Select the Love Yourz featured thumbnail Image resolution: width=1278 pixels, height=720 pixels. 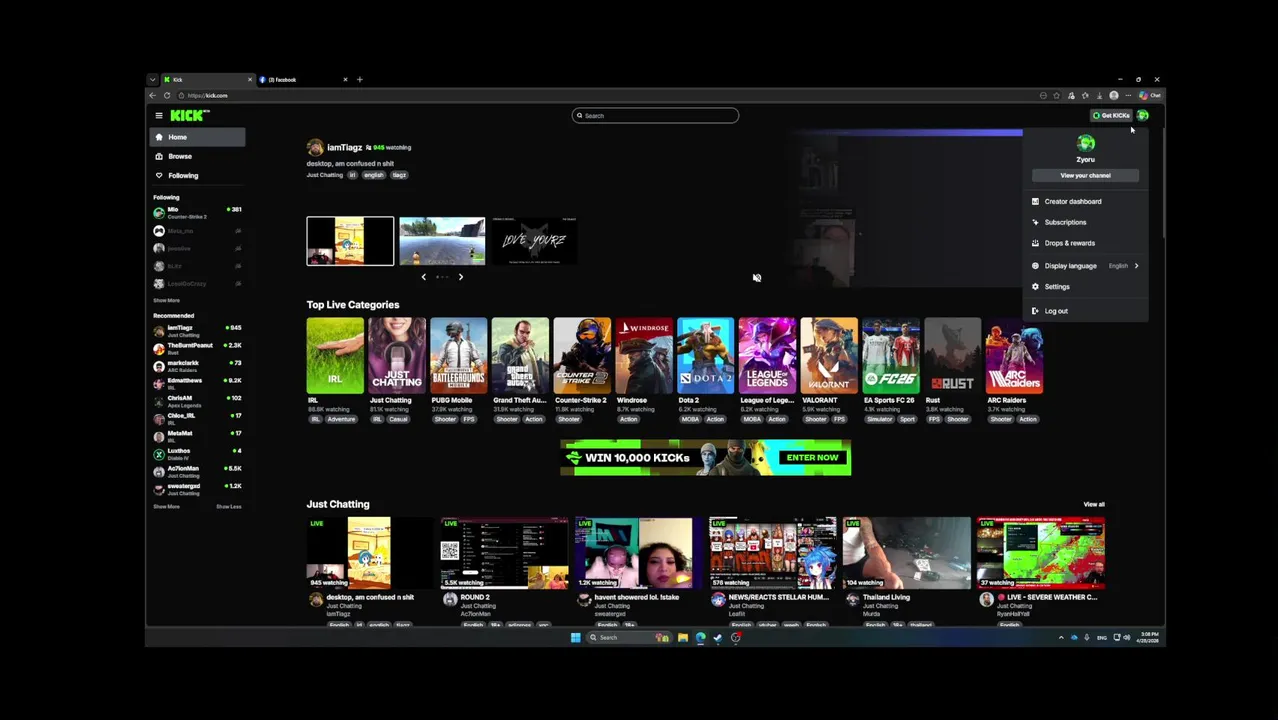click(x=534, y=241)
